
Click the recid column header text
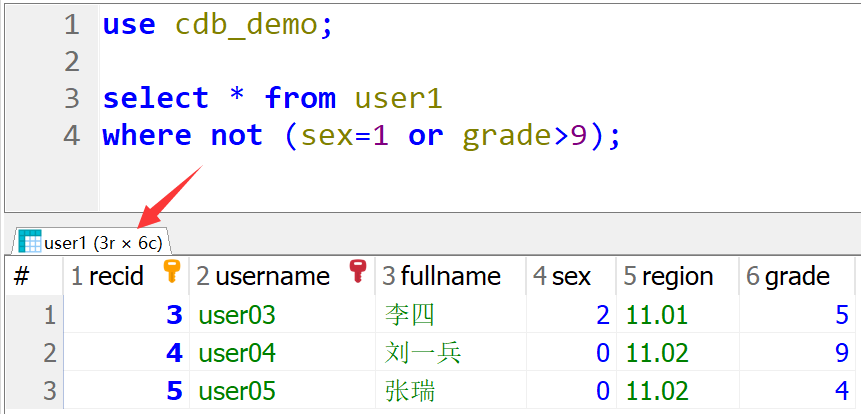coord(116,277)
